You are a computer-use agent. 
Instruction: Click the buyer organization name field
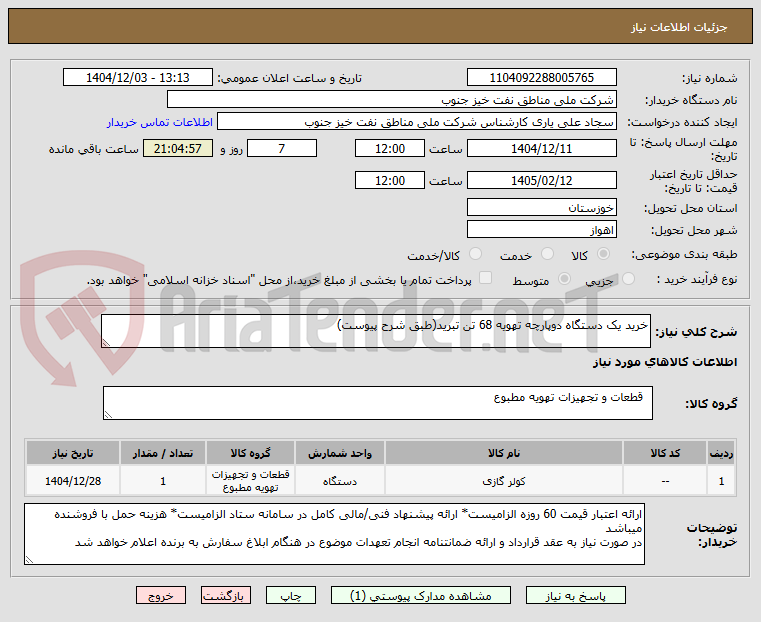point(392,99)
